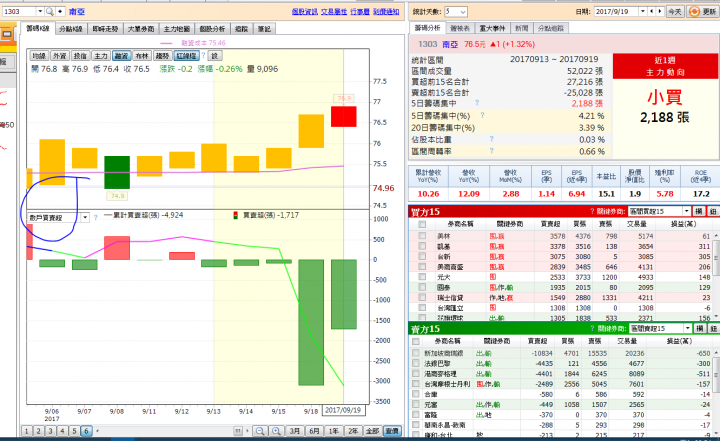The width and height of the screenshot is (720, 441).
Task: Click the next day arrow next to date
Action: [660, 11]
